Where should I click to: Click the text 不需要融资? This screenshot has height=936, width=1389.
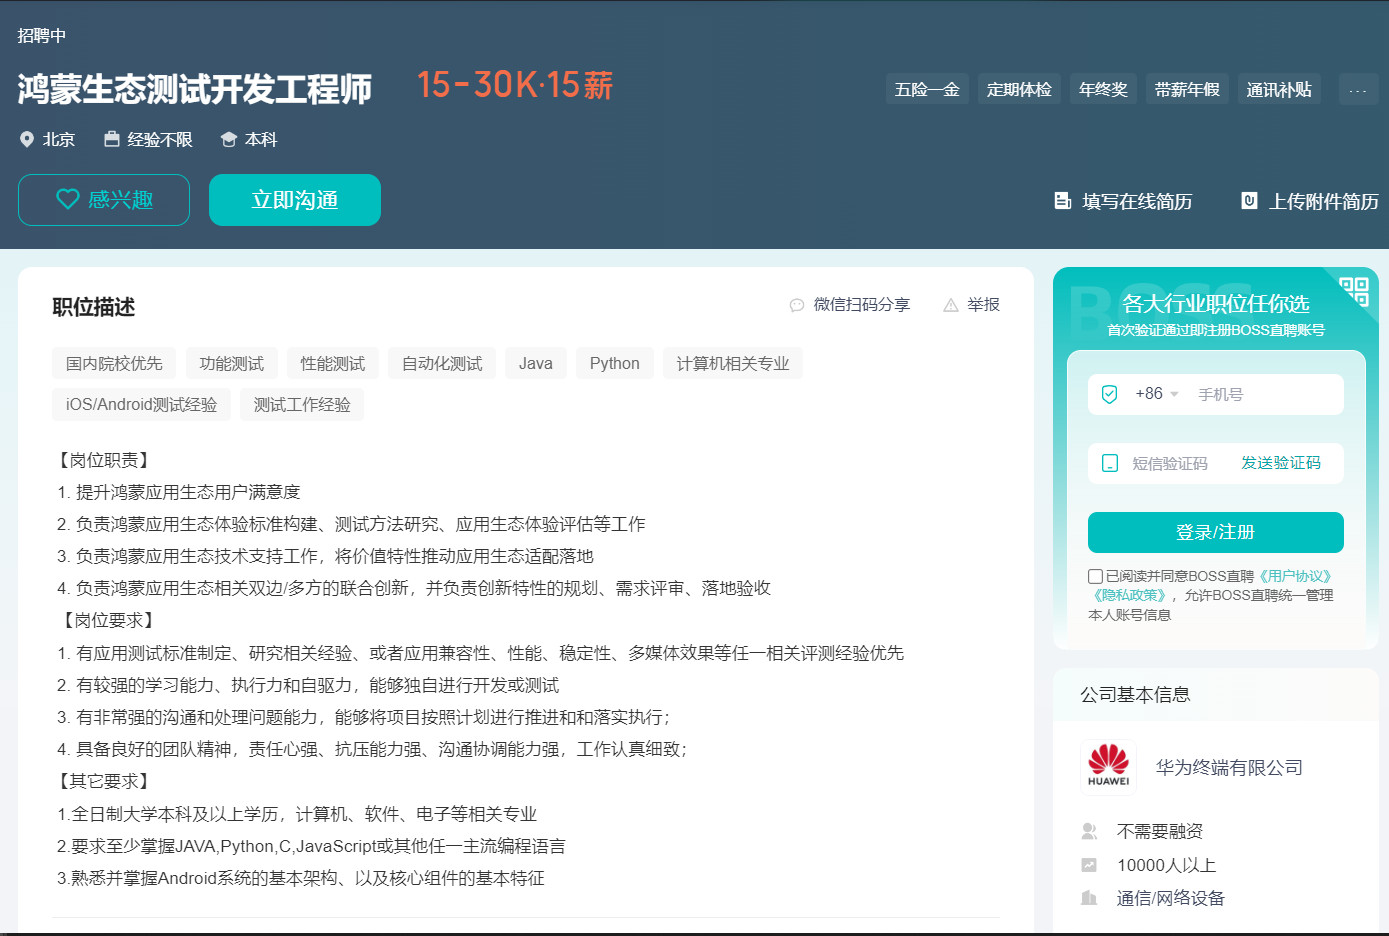[x=1160, y=831]
